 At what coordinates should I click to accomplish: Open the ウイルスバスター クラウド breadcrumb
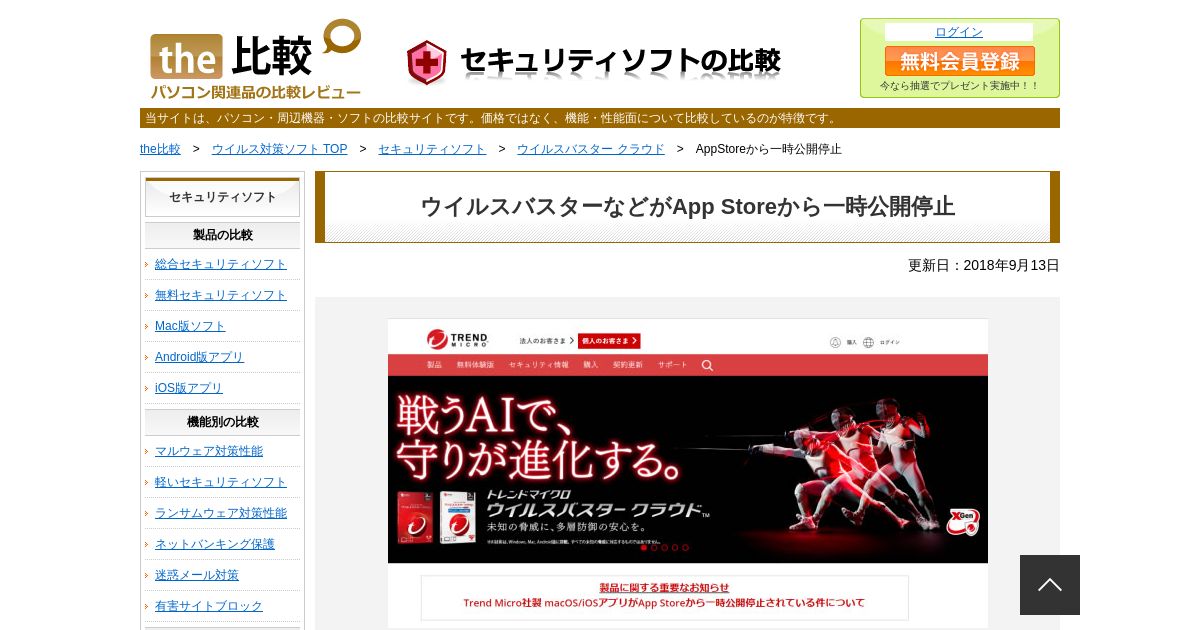click(590, 149)
